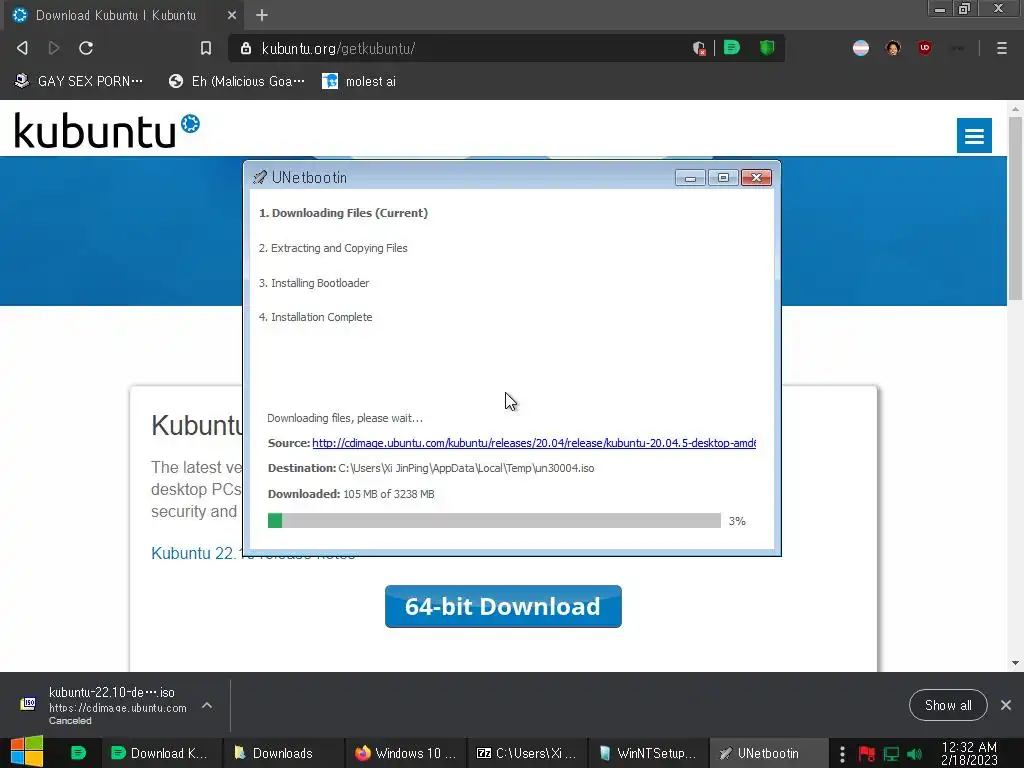Open the Eh (Malicious Goa… bookmark
This screenshot has width=1024, height=768.
[236, 81]
